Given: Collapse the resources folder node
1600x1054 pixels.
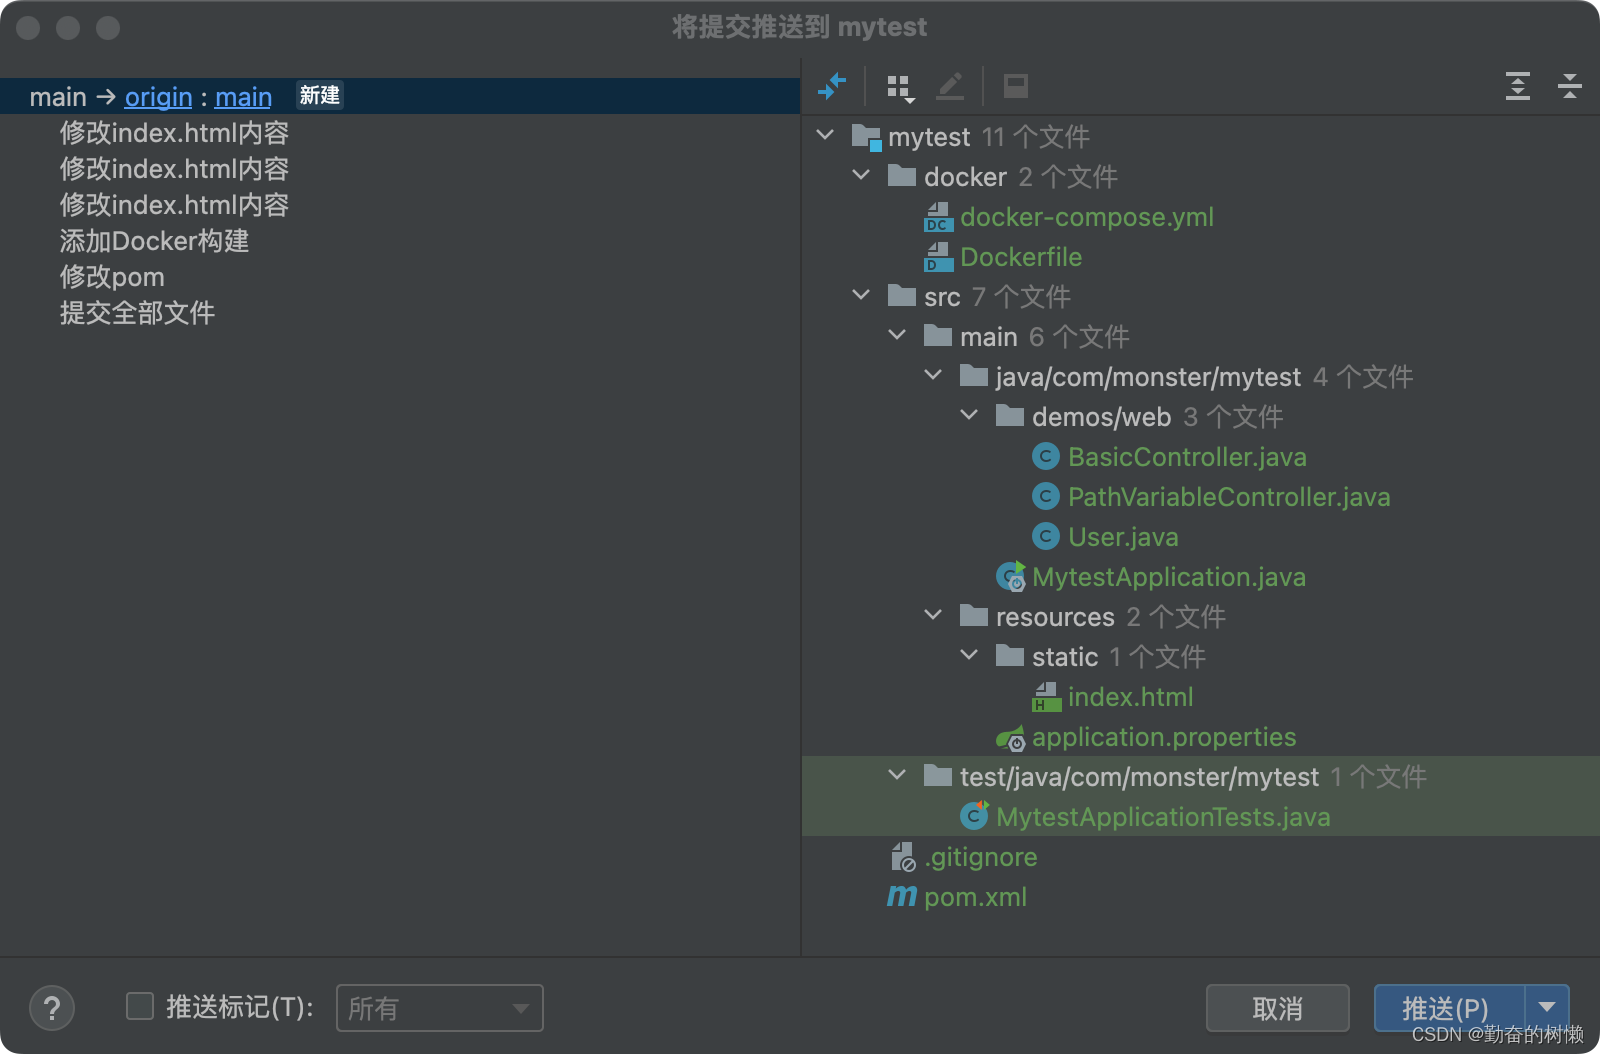Looking at the screenshot, I should (x=934, y=615).
